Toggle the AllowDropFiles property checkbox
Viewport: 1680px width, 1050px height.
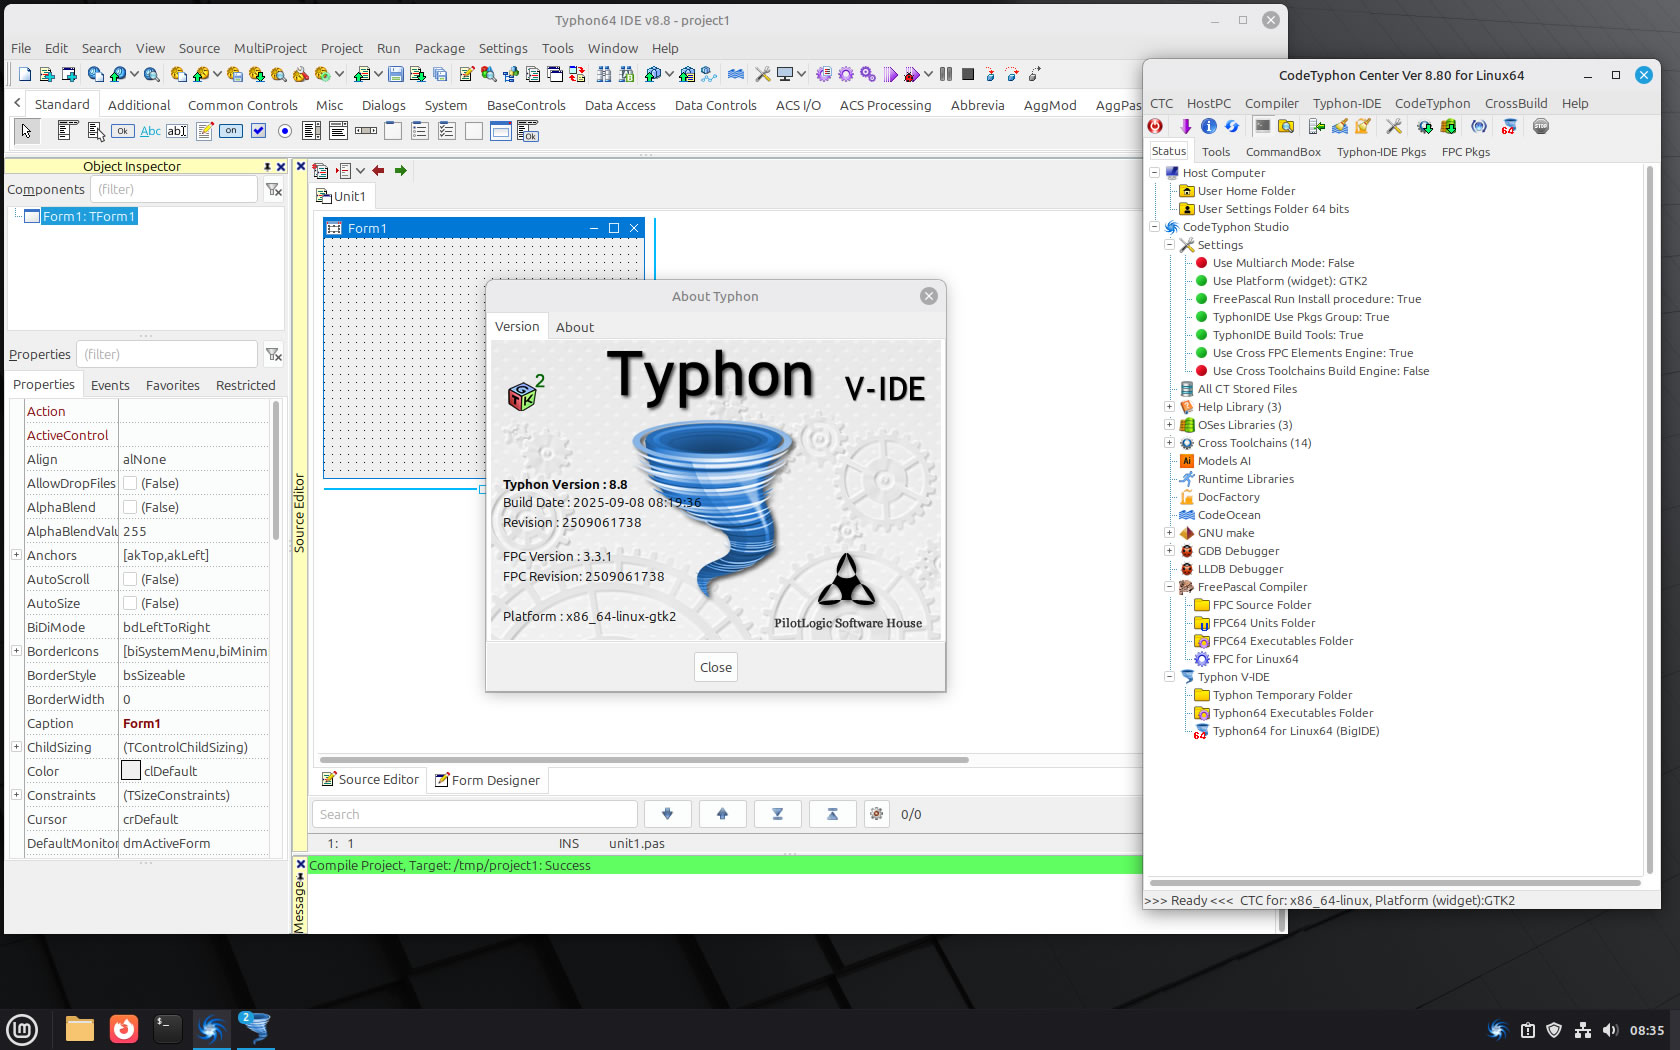point(130,483)
